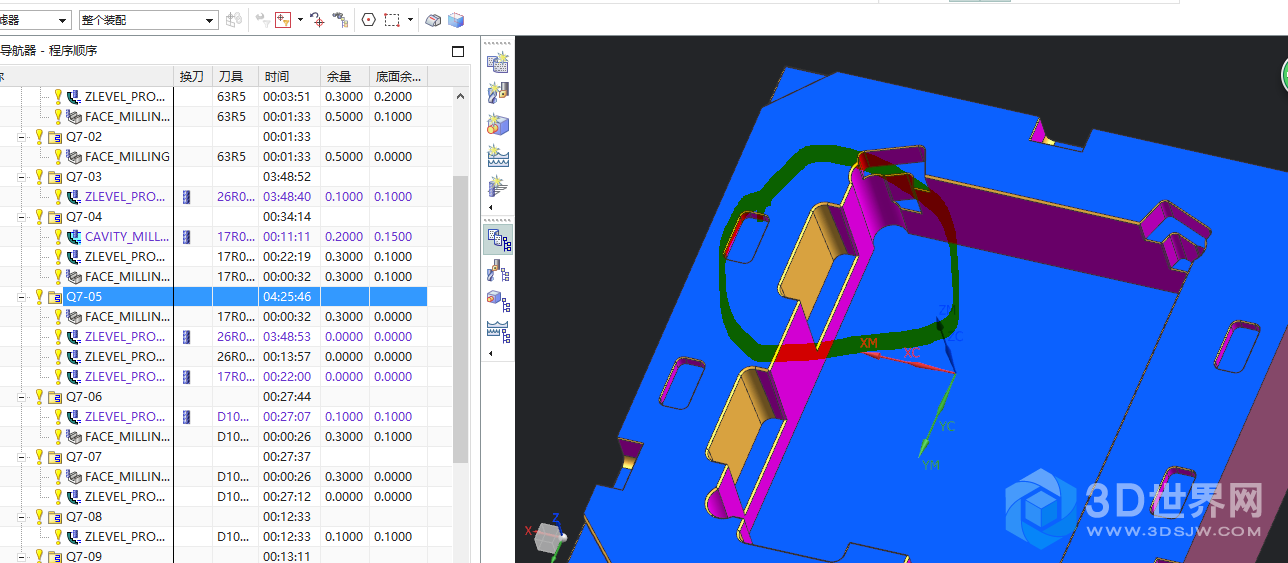Switch to Geometry View icon
The image size is (1288, 563).
[x=497, y=299]
